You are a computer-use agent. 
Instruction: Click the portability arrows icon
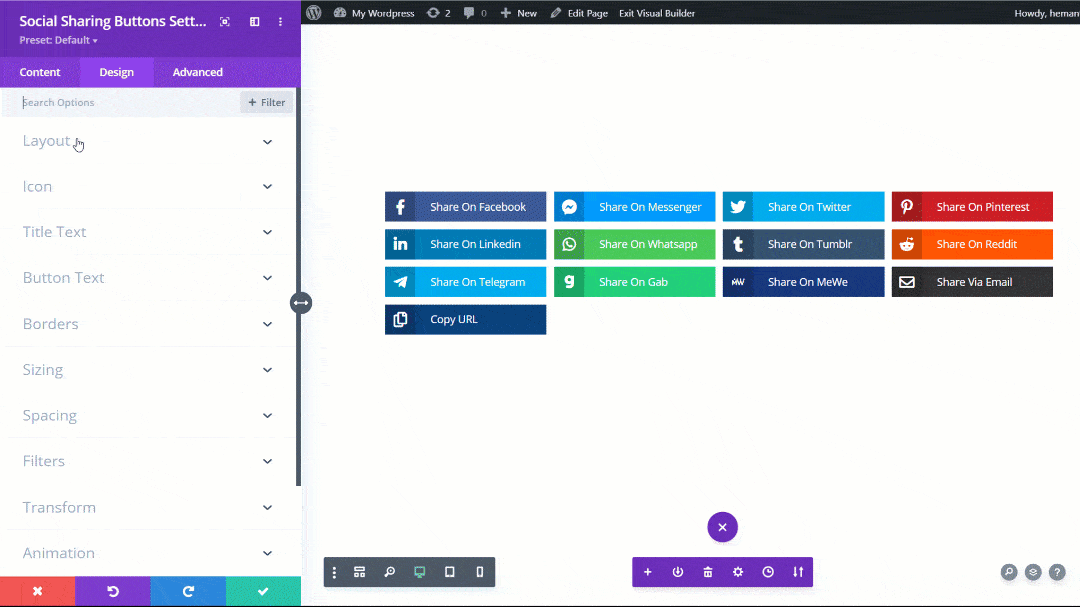tap(798, 572)
